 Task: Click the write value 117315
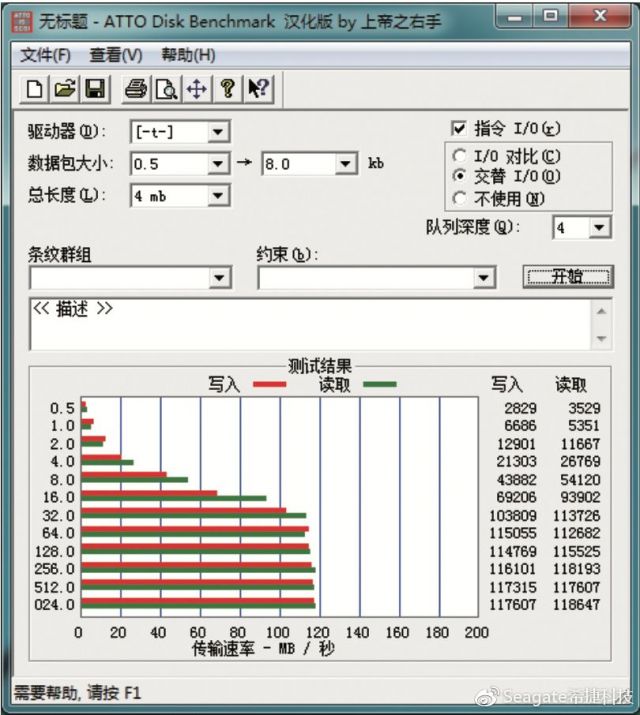click(513, 587)
